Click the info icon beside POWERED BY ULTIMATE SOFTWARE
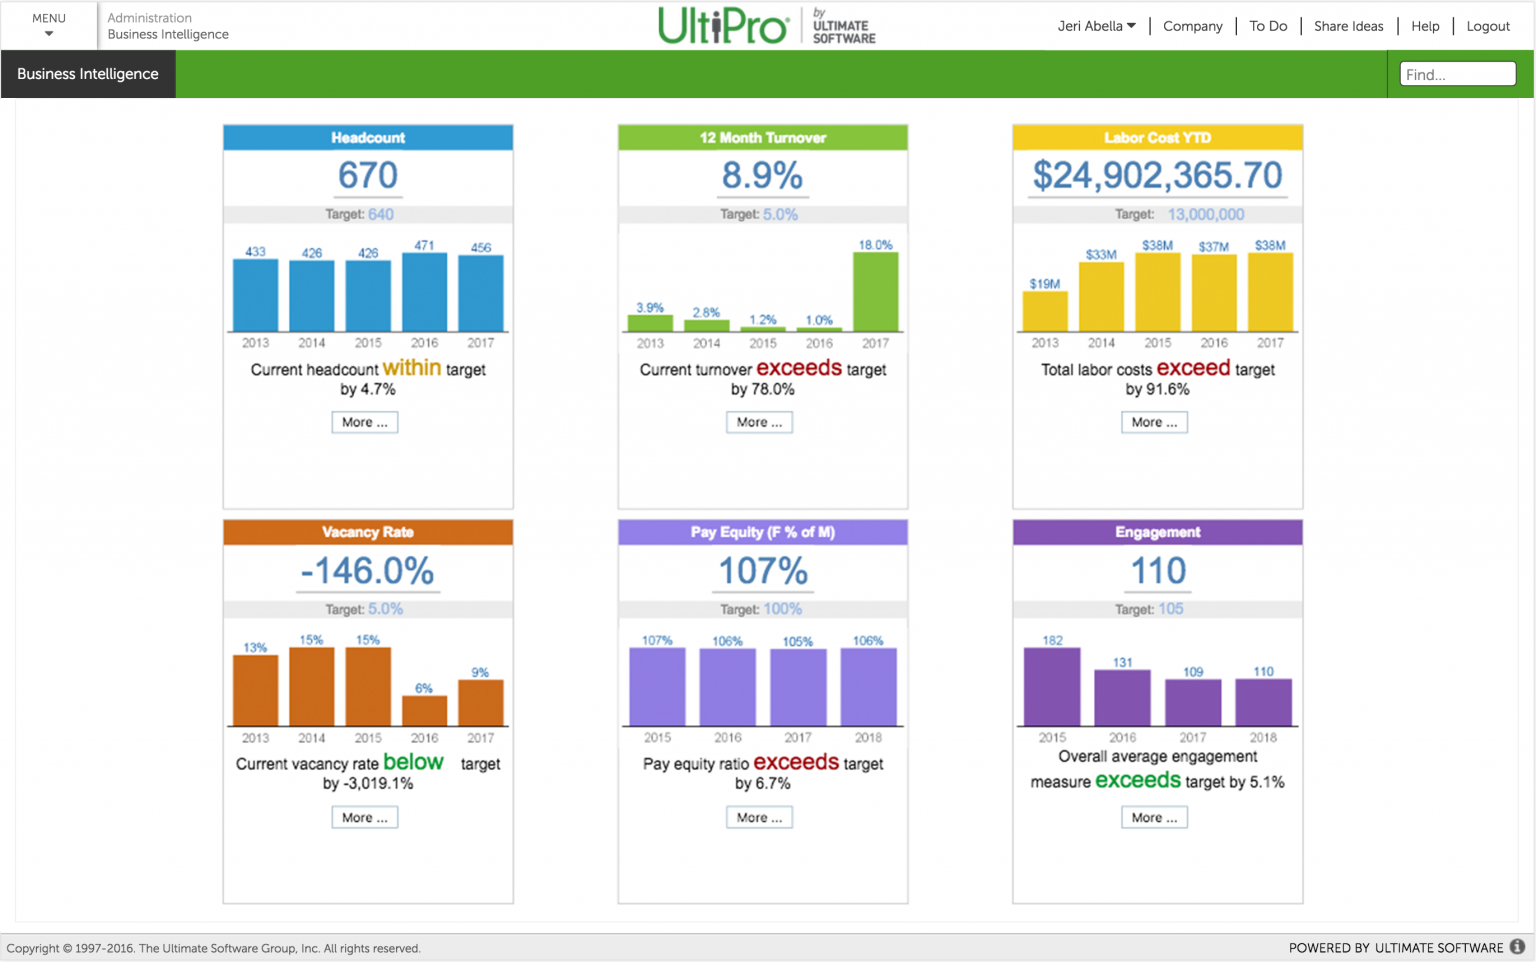This screenshot has height=962, width=1536. coord(1519,947)
